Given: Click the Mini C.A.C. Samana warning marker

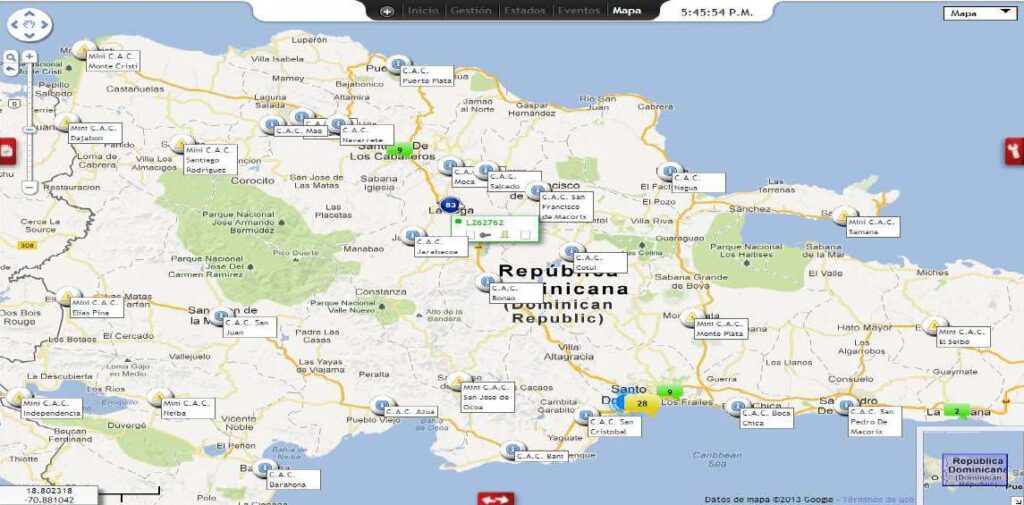Looking at the screenshot, I should coord(844,215).
